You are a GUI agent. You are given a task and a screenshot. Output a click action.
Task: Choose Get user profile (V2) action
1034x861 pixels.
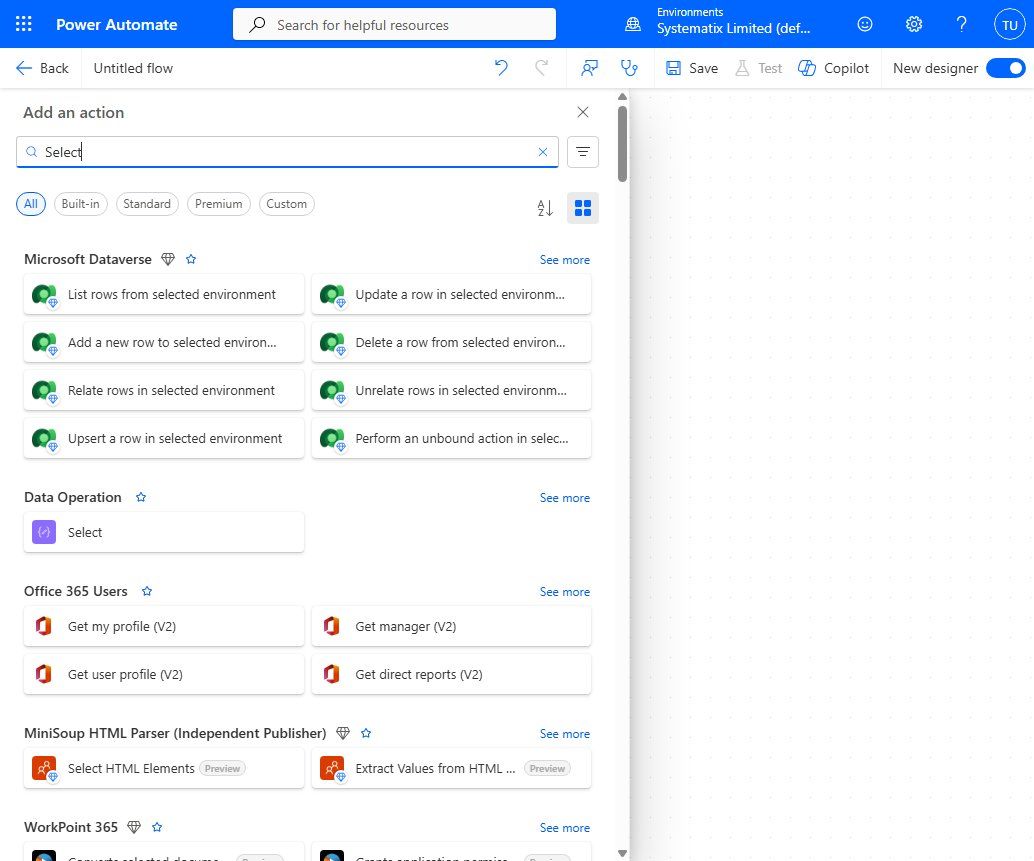pos(164,674)
